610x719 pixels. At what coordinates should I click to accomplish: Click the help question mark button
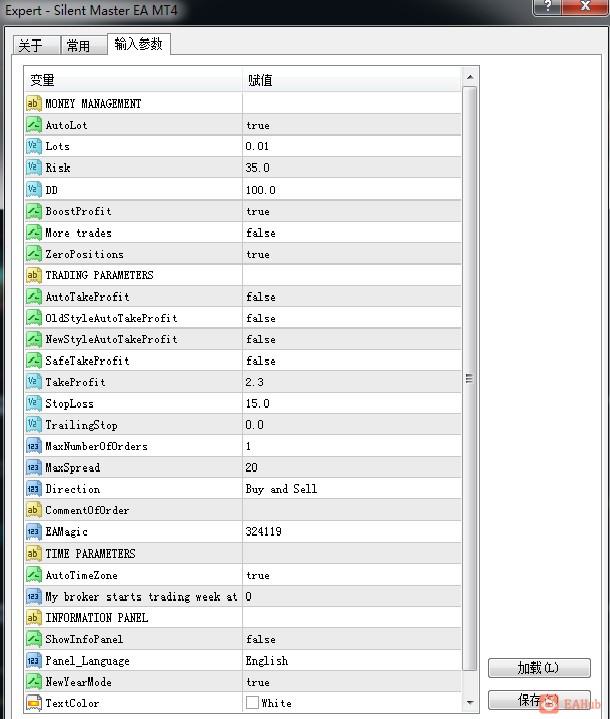(547, 6)
